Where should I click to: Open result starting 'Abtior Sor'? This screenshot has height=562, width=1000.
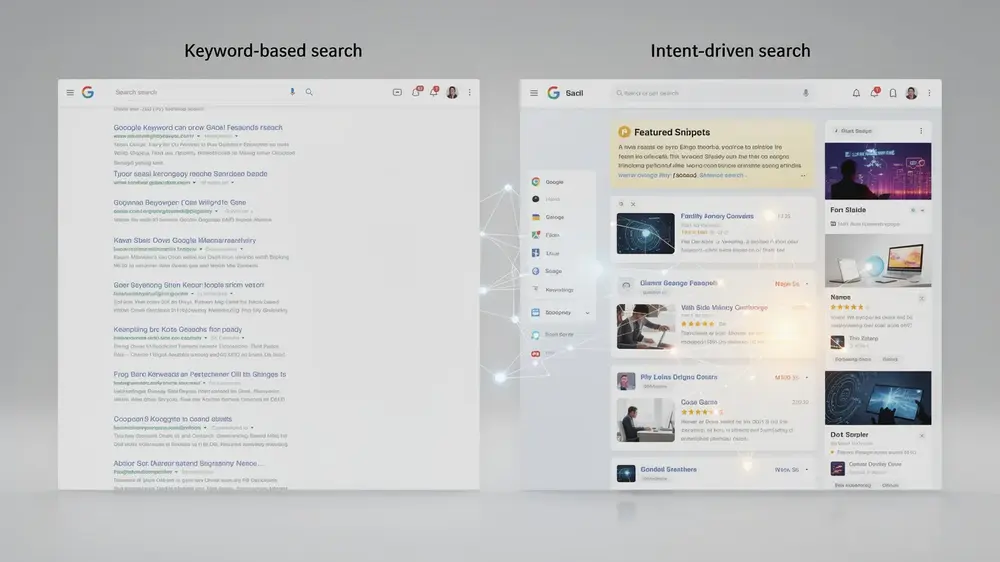(x=188, y=464)
